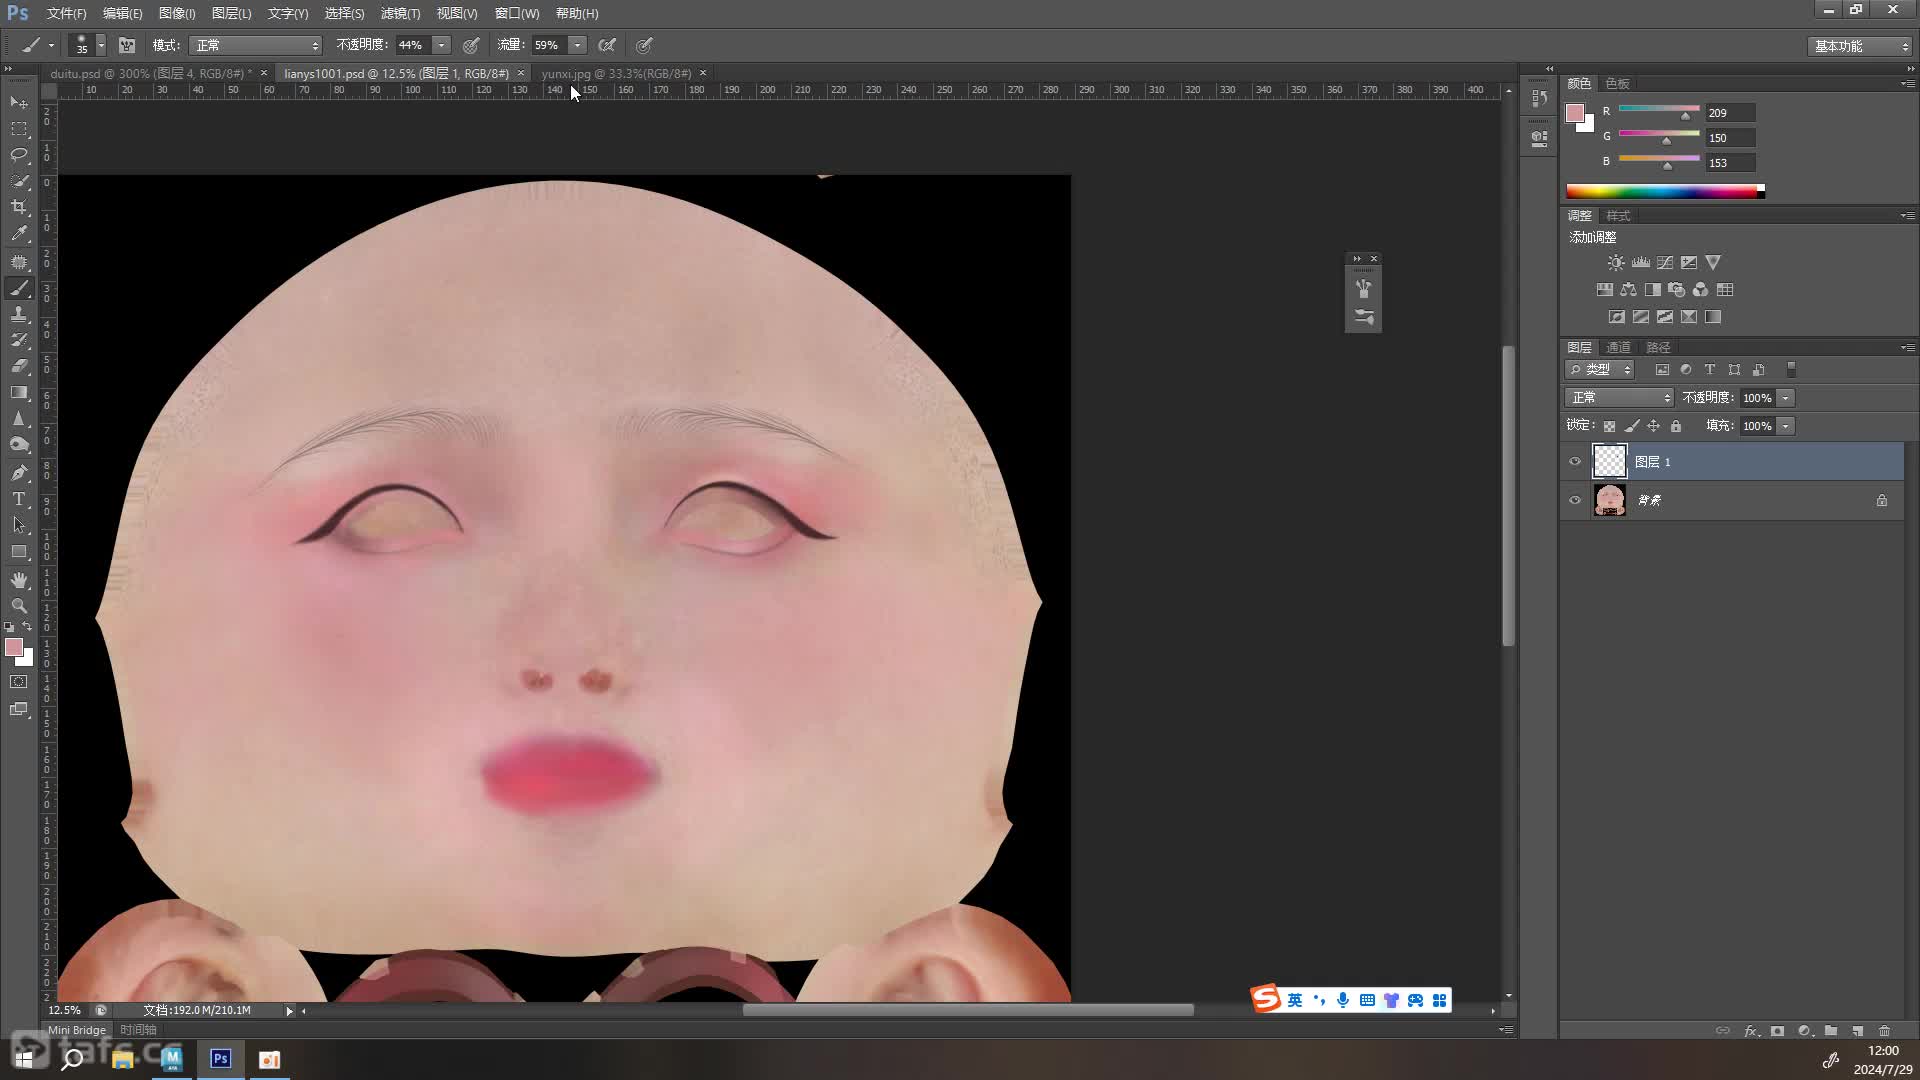The height and width of the screenshot is (1080, 1920).
Task: Click the Brightness/Contrast adjustment icon
Action: tap(1616, 263)
